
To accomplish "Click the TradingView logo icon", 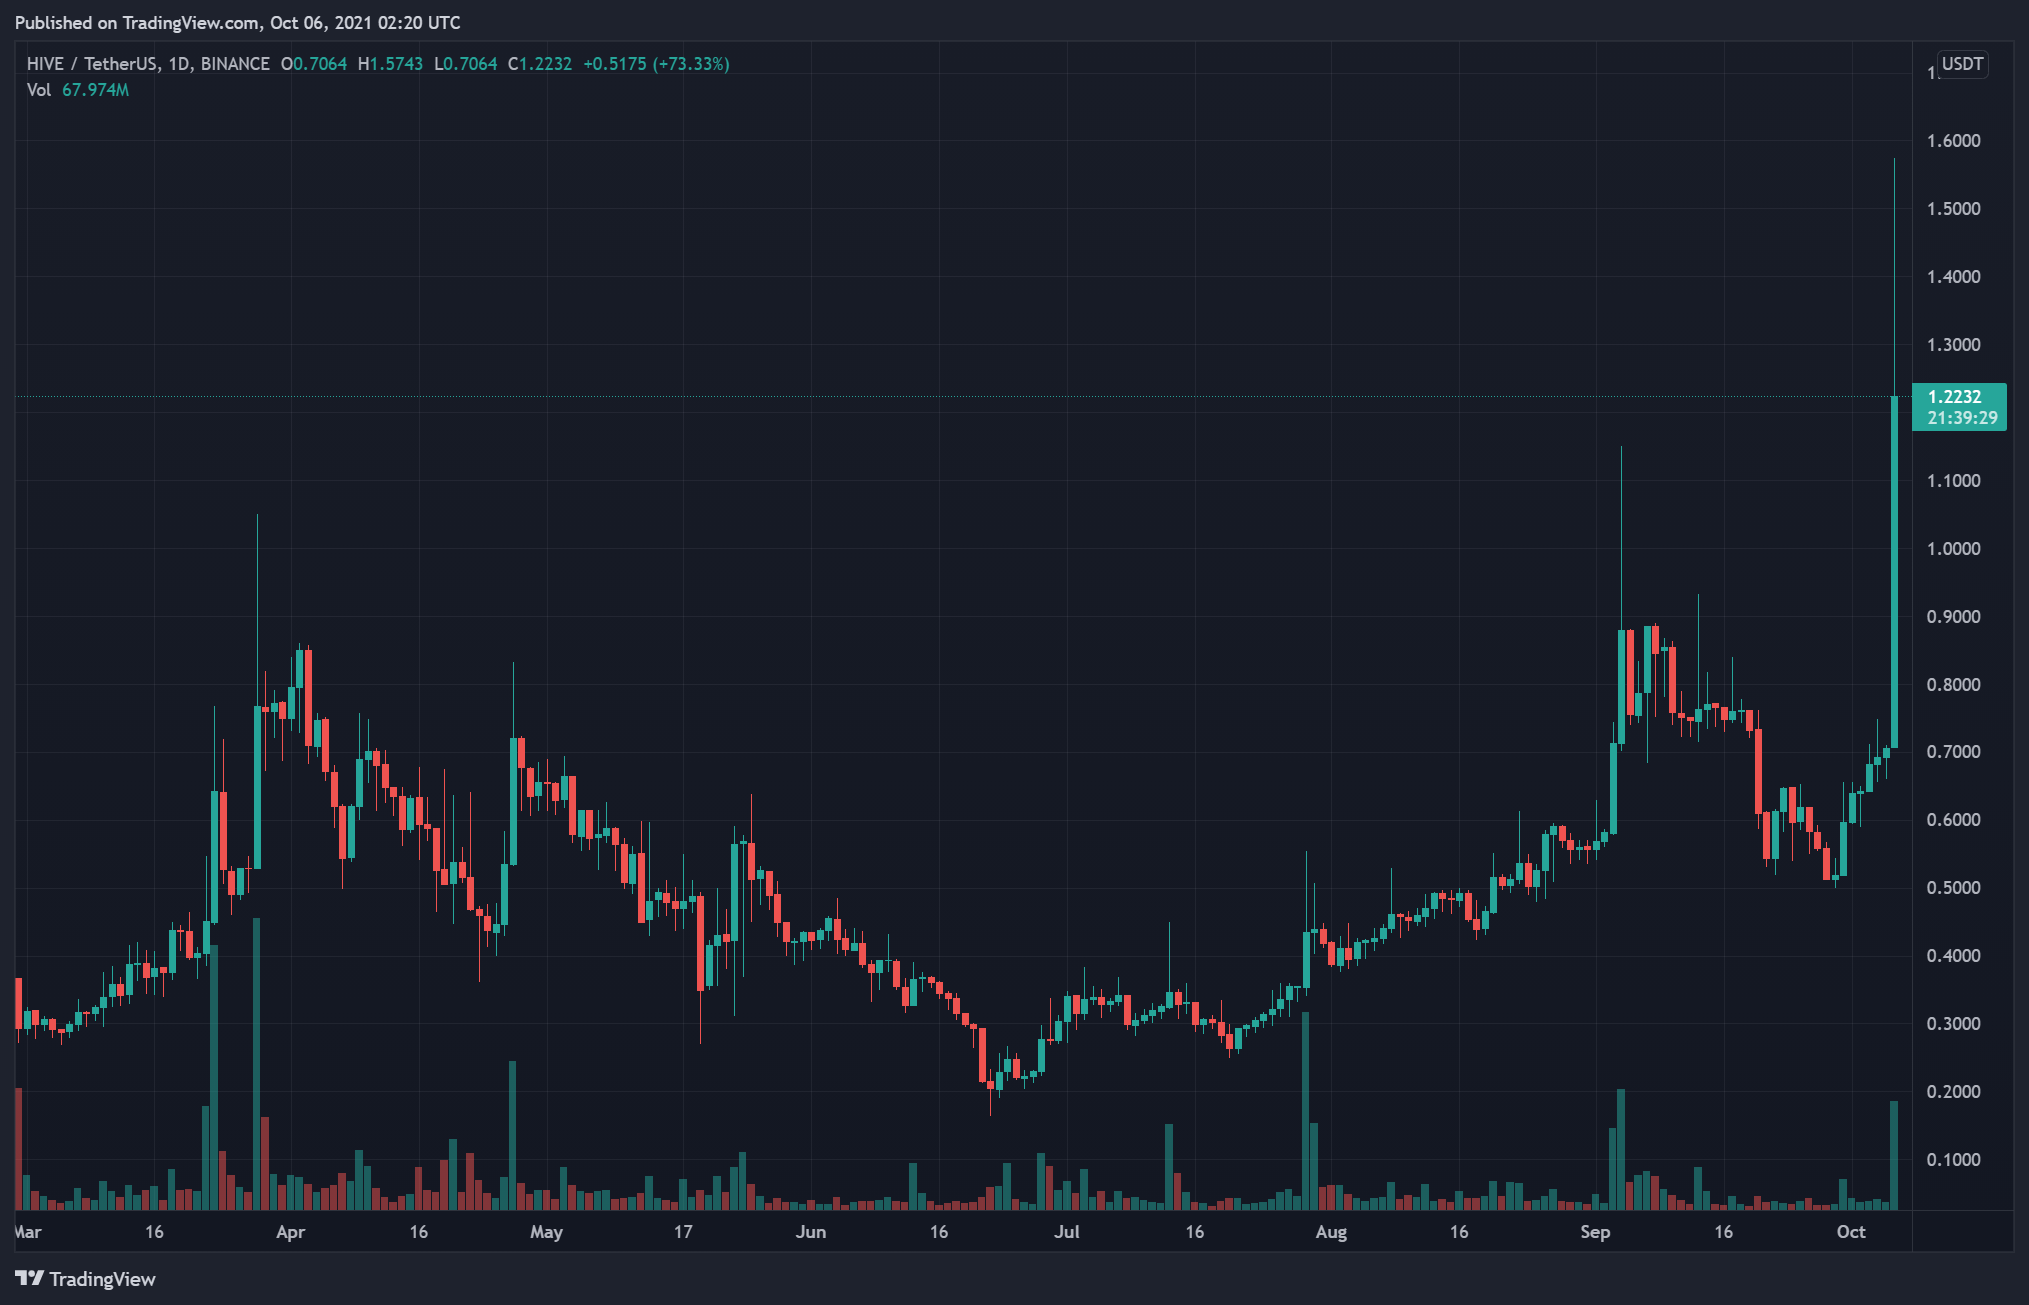I will click(x=29, y=1278).
